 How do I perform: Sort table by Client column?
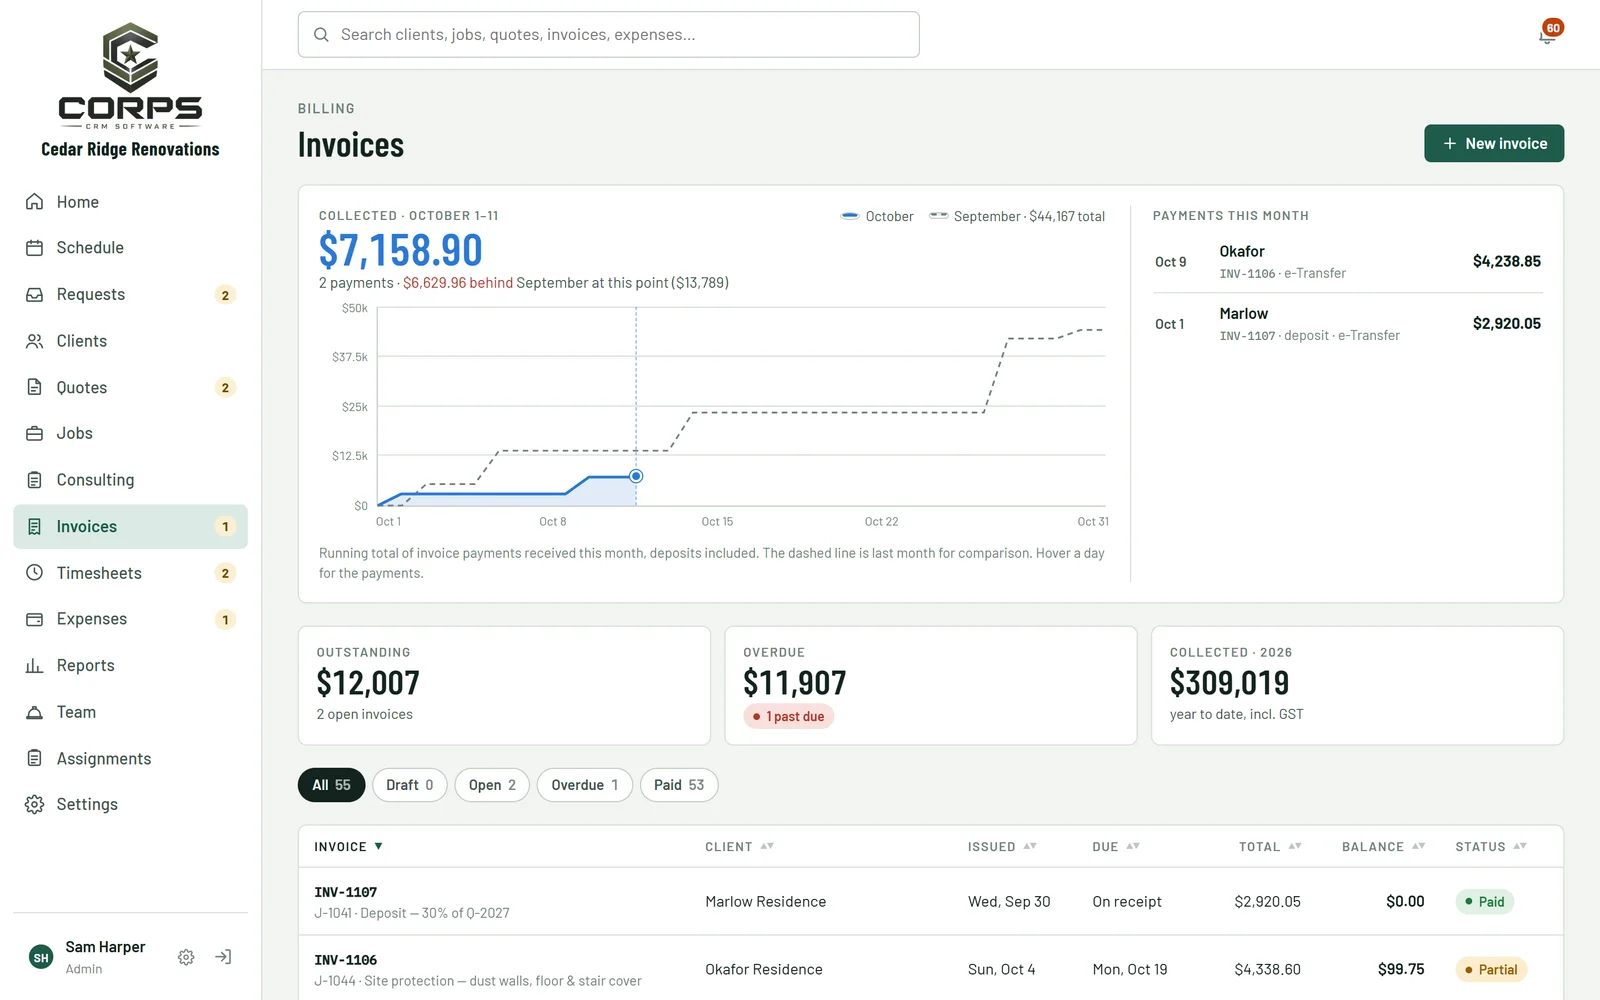pyautogui.click(x=739, y=847)
